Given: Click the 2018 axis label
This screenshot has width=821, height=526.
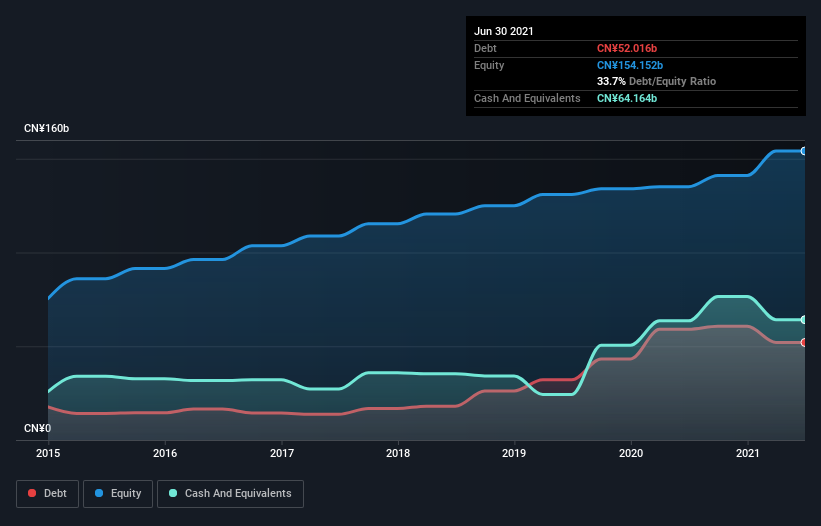Looking at the screenshot, I should (398, 453).
